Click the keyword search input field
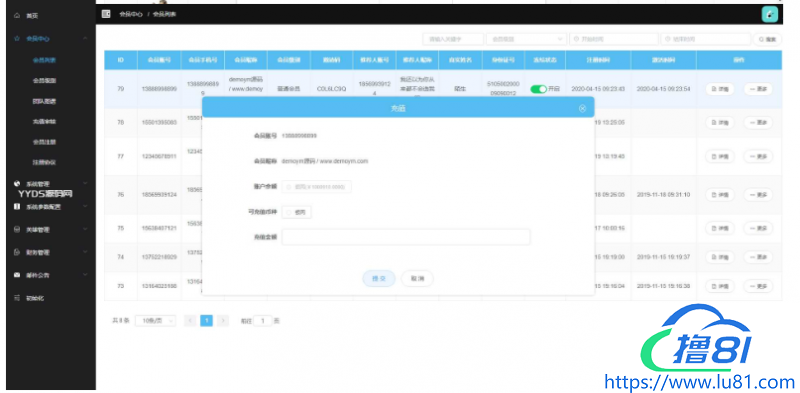 (x=453, y=39)
